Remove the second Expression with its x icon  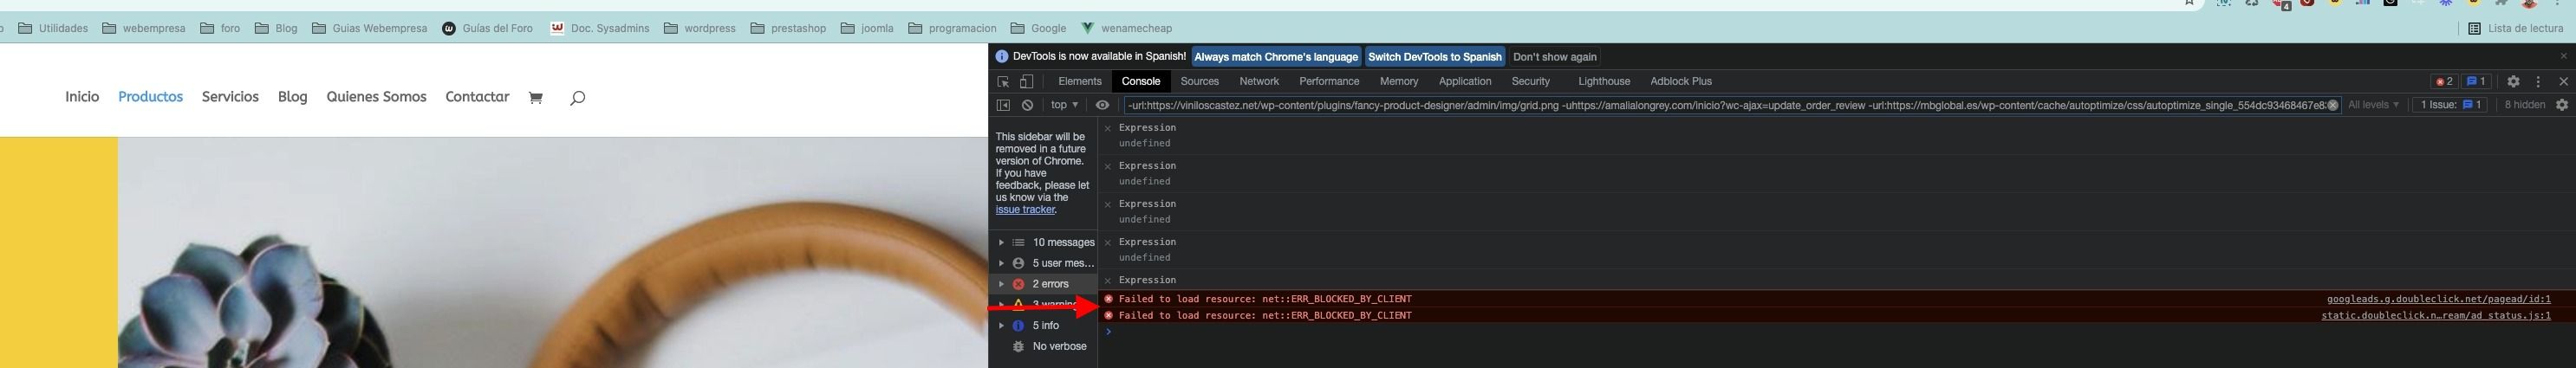point(1107,166)
